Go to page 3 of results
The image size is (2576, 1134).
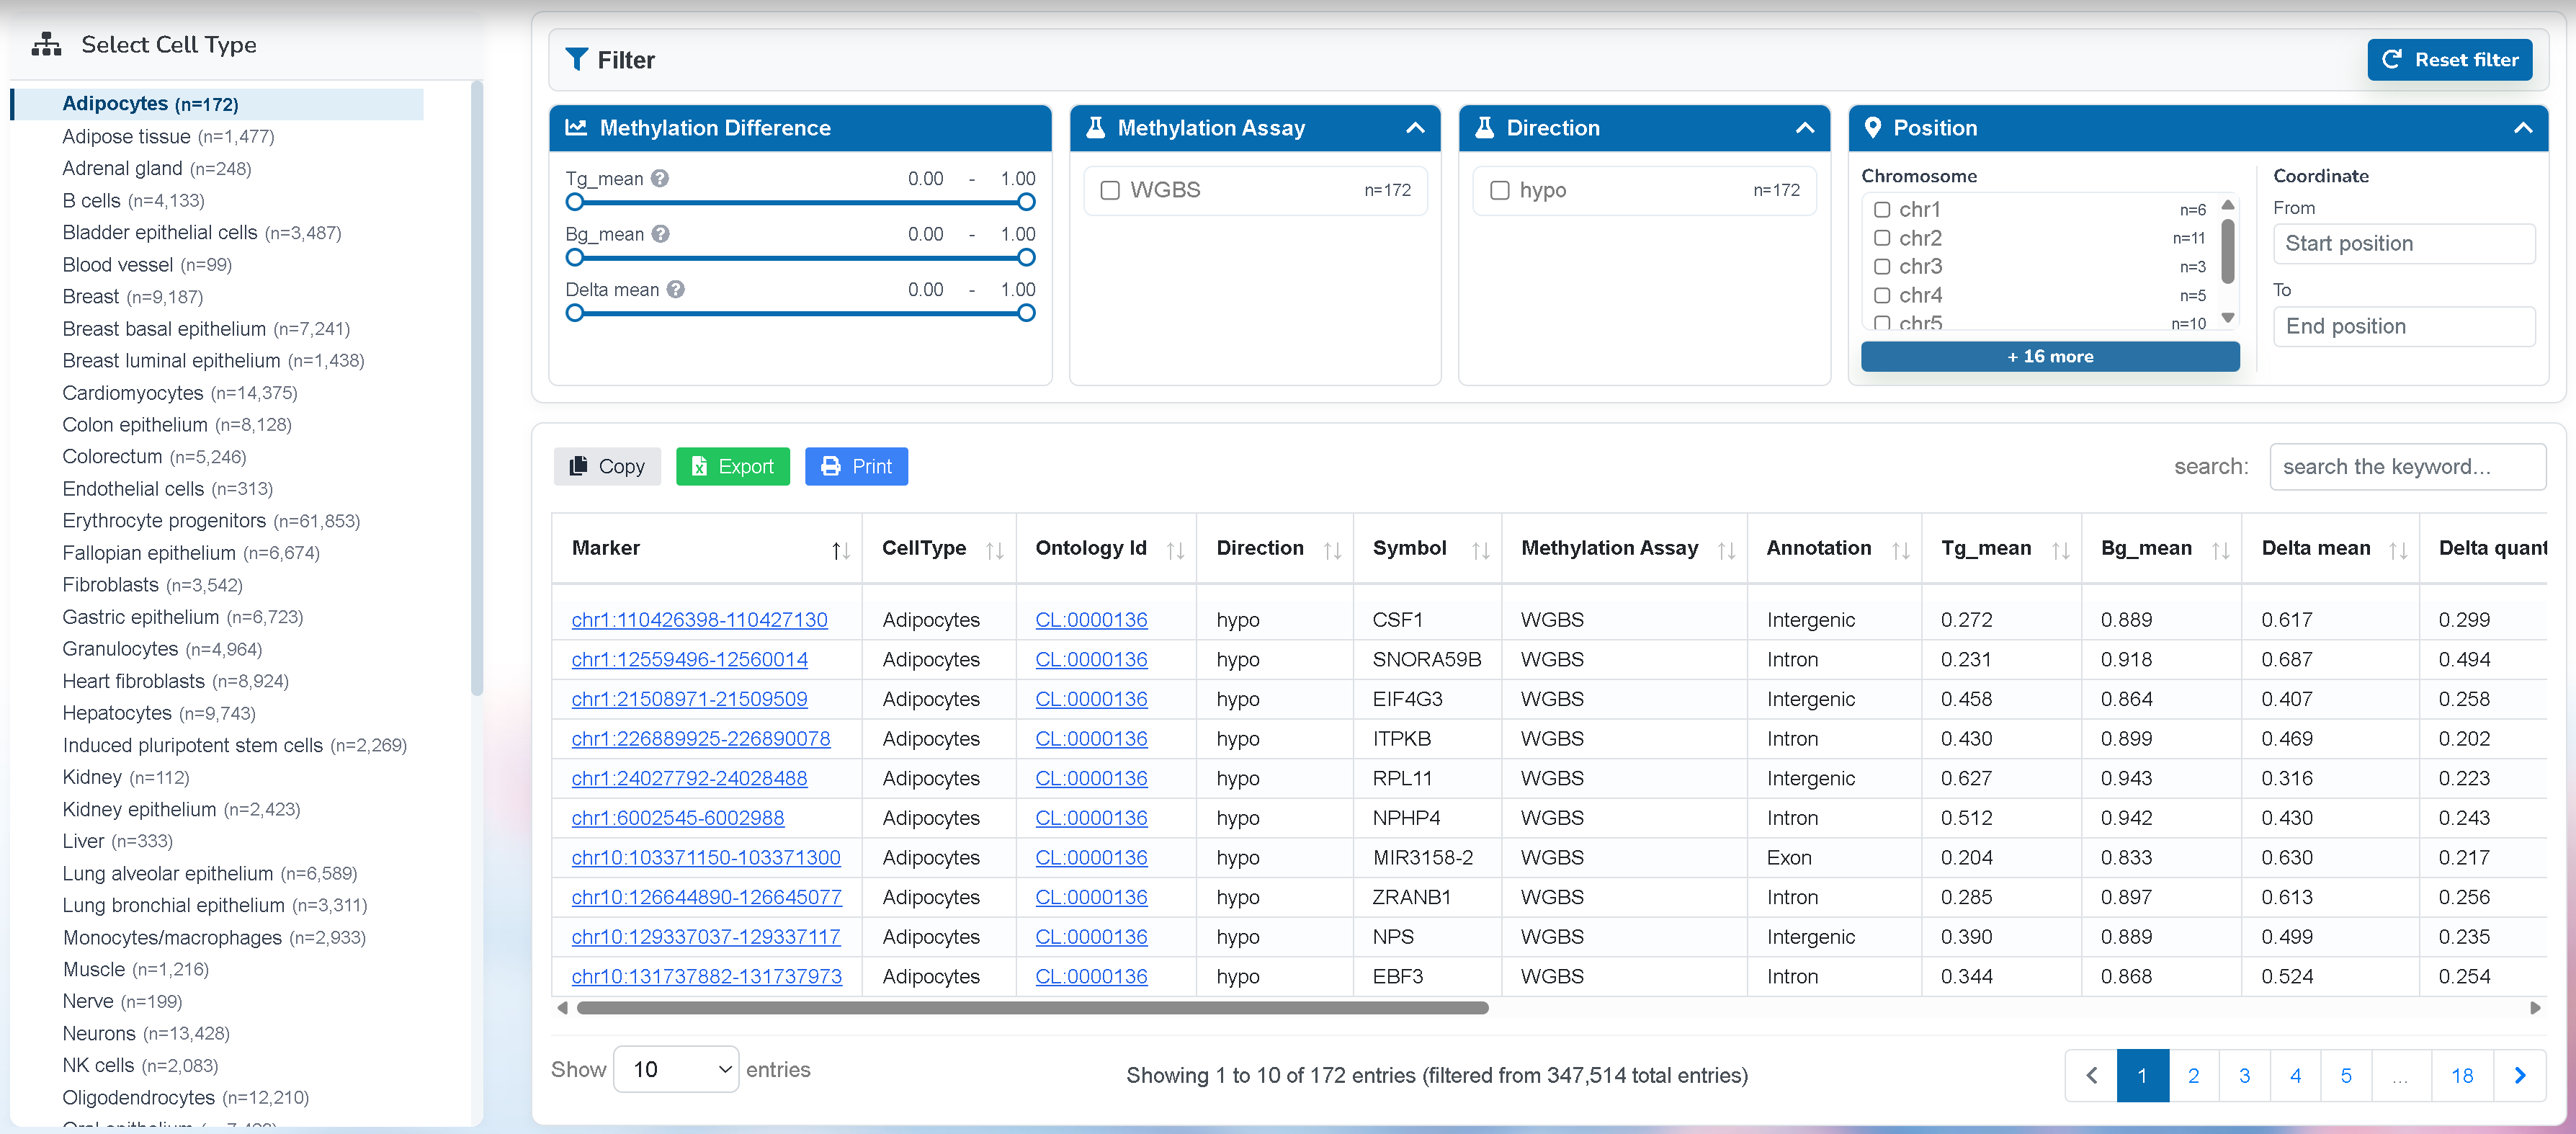(2244, 1076)
